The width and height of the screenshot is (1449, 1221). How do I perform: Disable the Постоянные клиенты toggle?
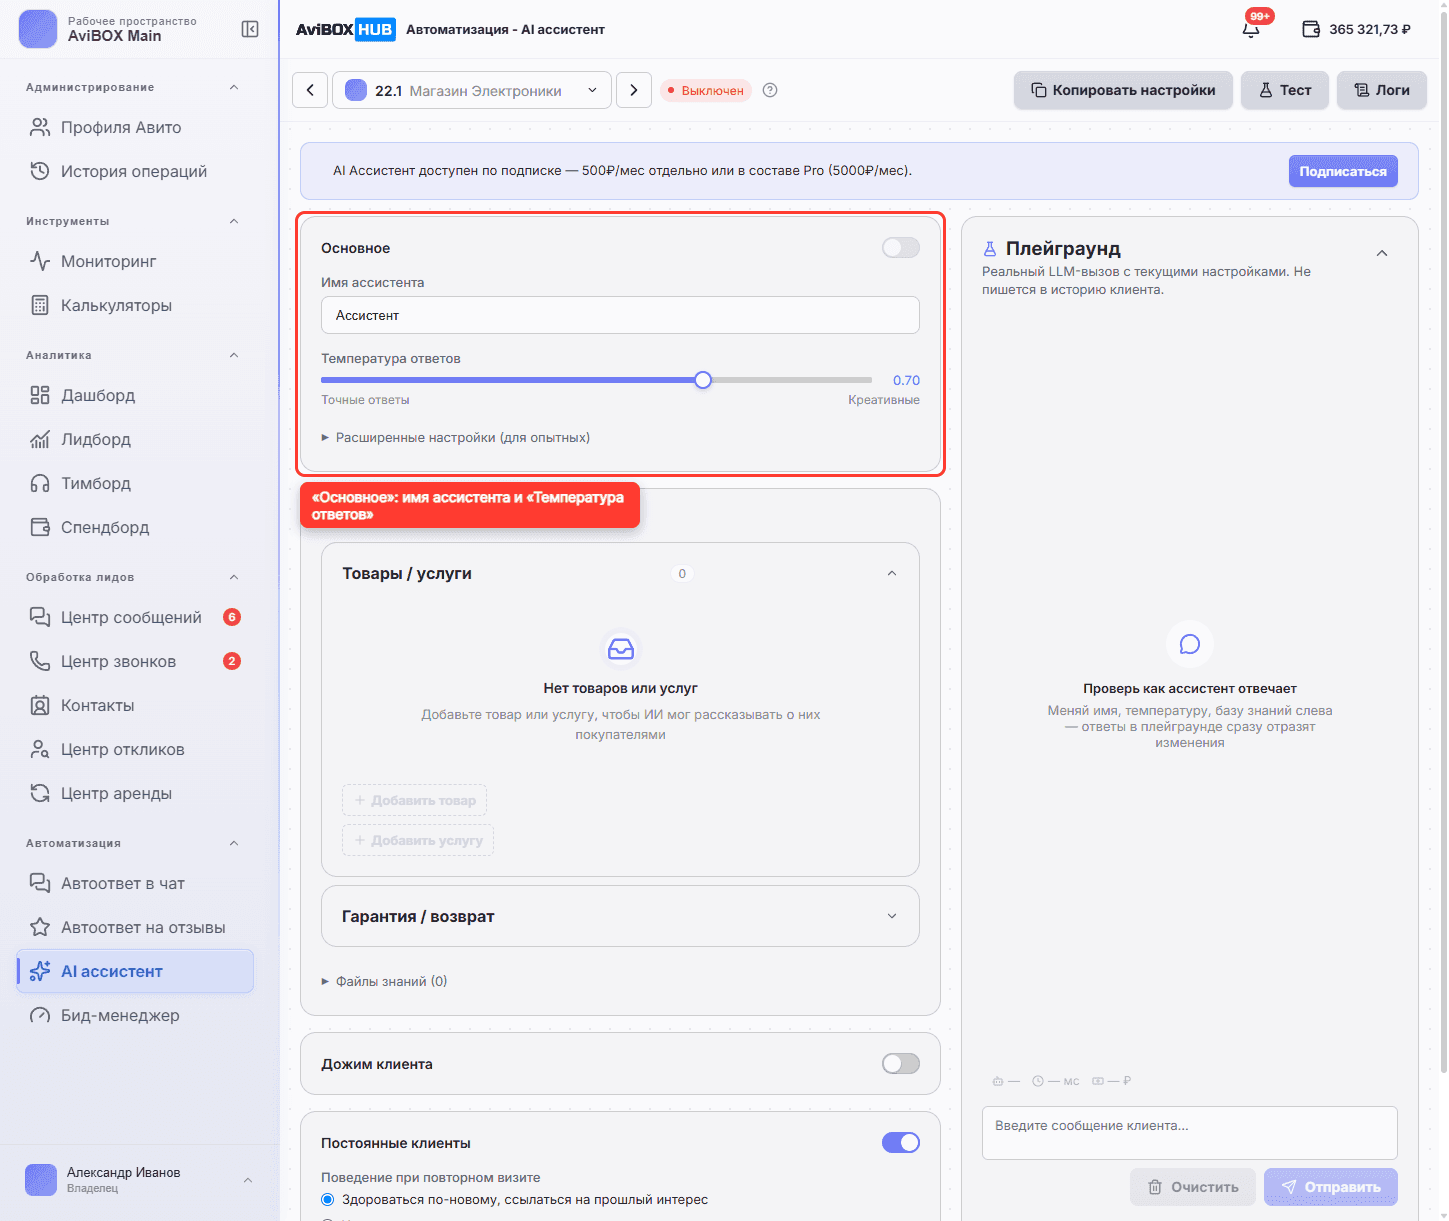[x=901, y=1142]
